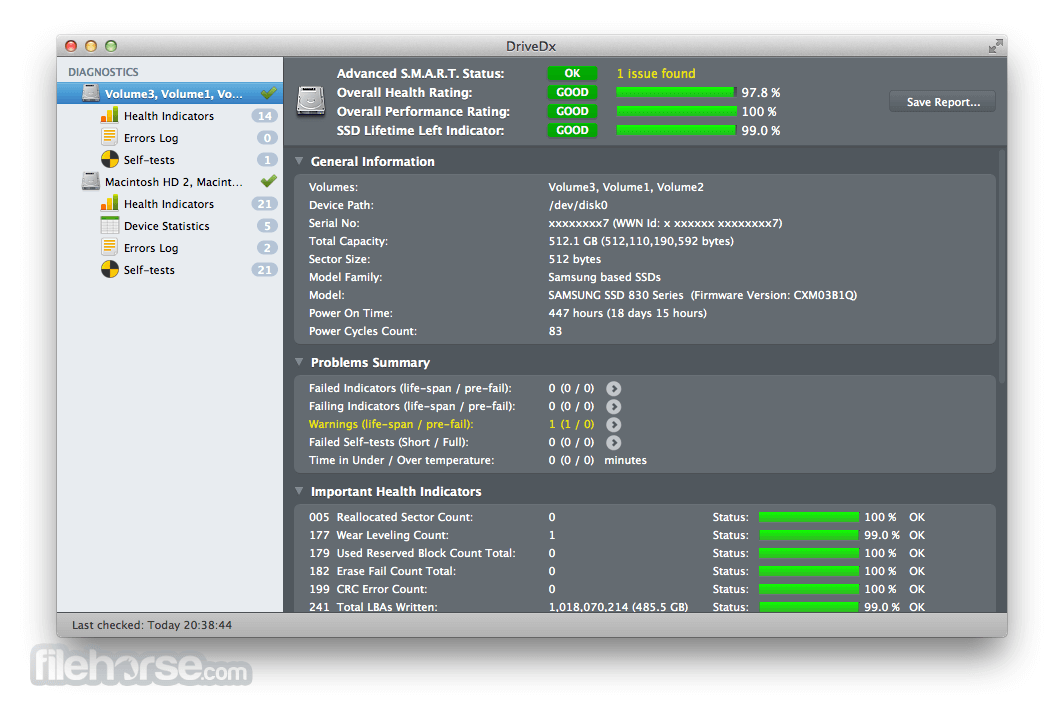Image resolution: width=1064 pixels, height=716 pixels.
Task: Click '447 hours (18 days 15 hours)' value
Action: coord(628,313)
